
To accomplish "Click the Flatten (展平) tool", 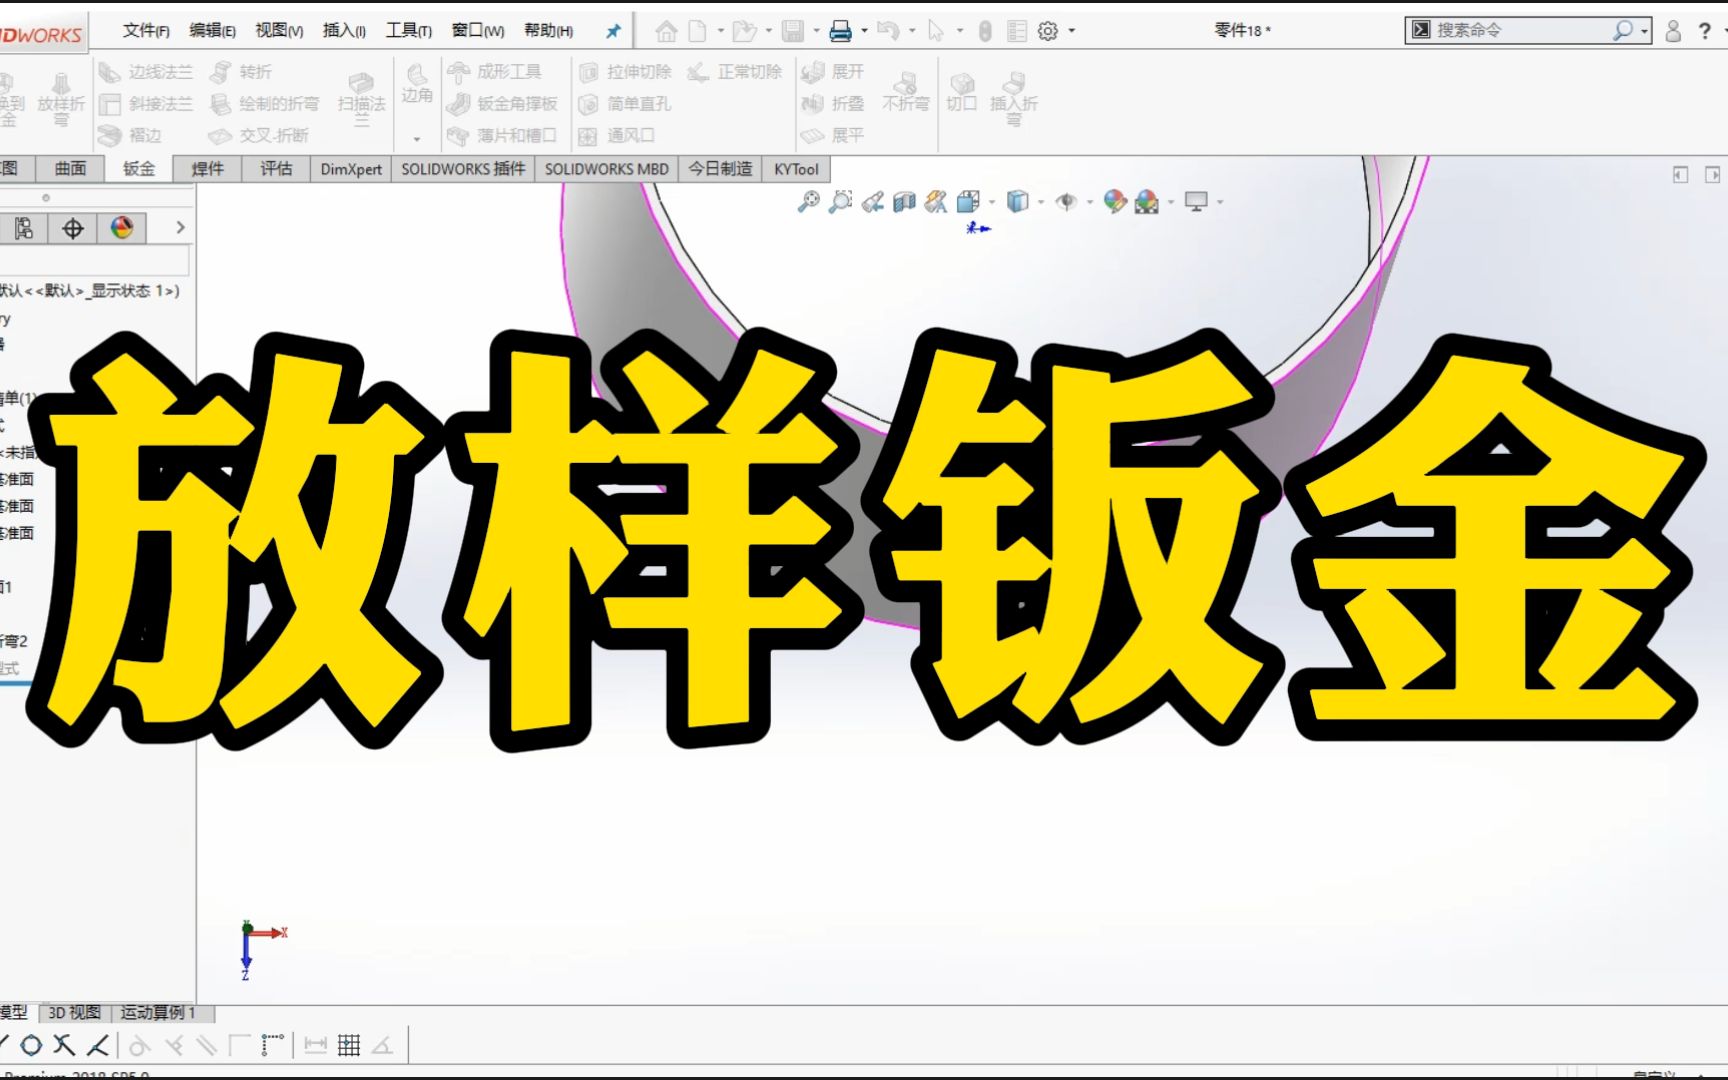I will [x=833, y=135].
